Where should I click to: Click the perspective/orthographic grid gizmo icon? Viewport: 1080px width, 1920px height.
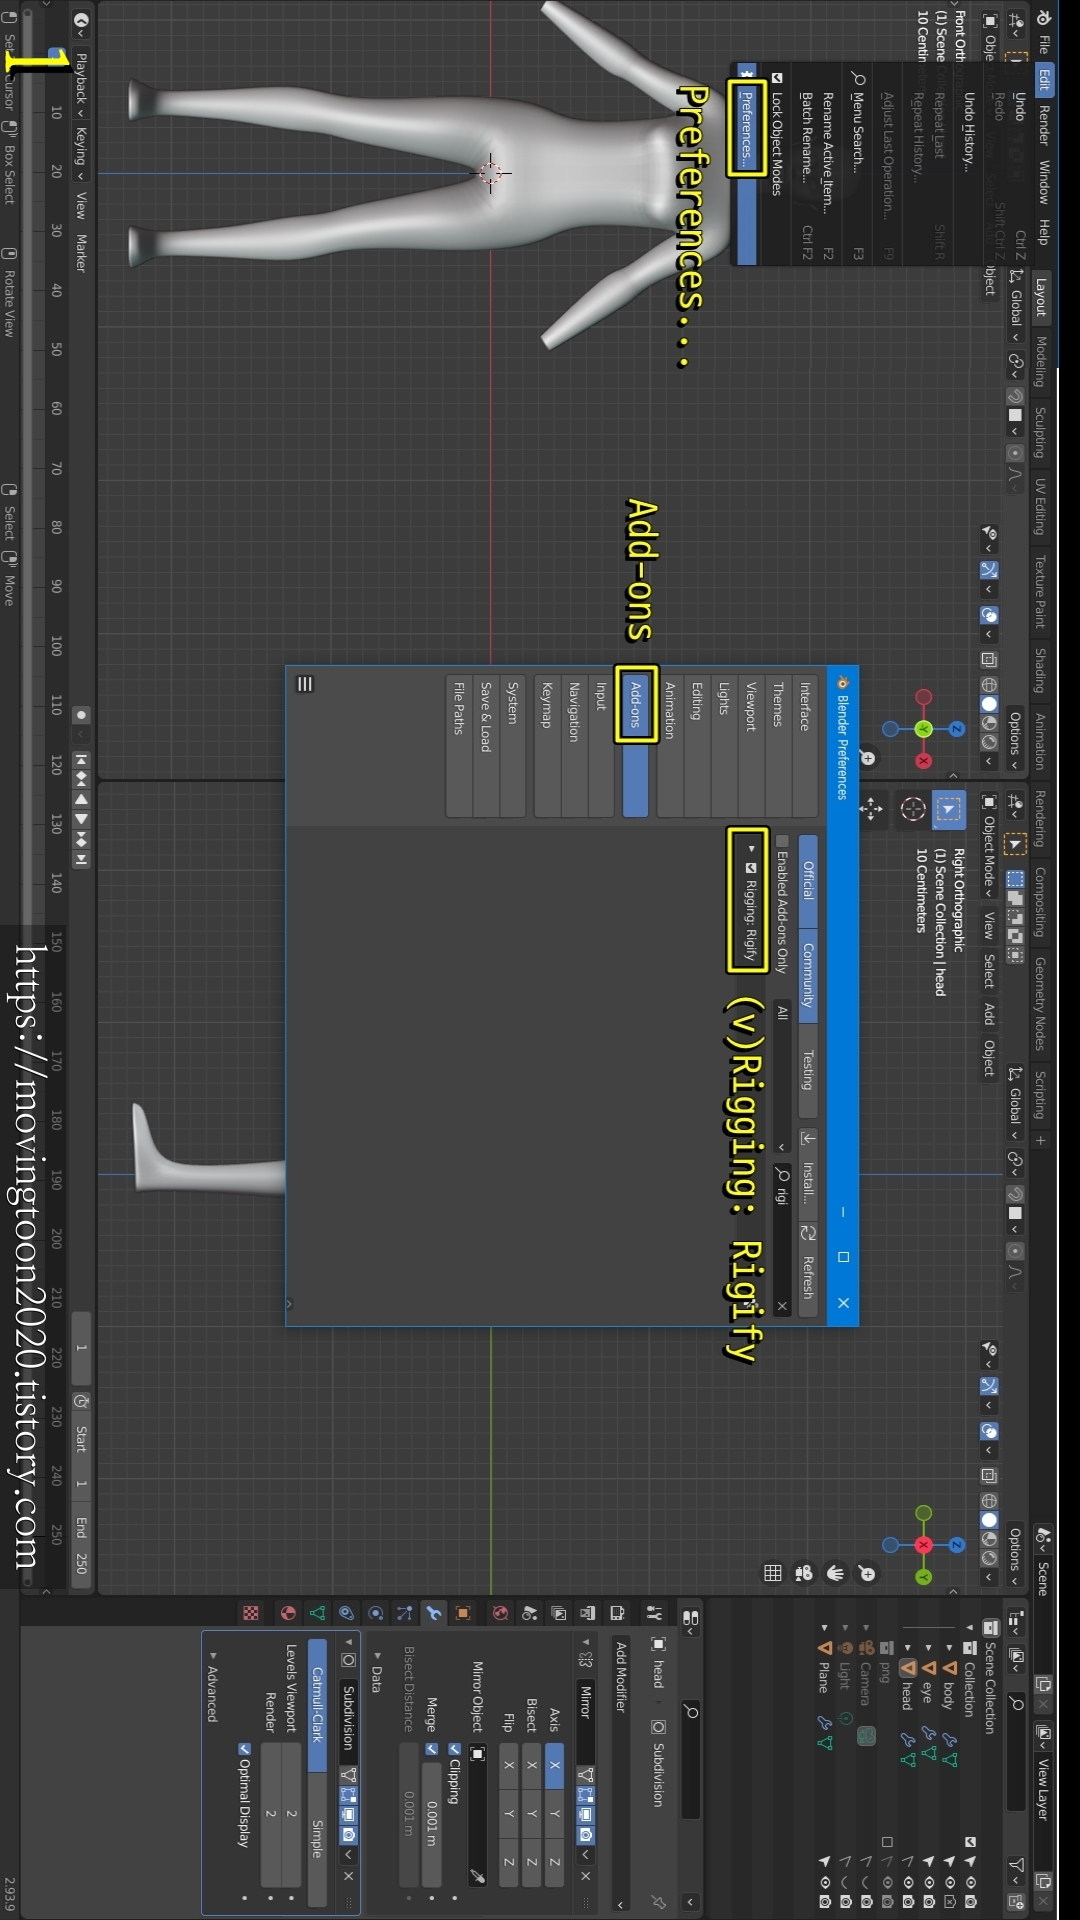(773, 1573)
